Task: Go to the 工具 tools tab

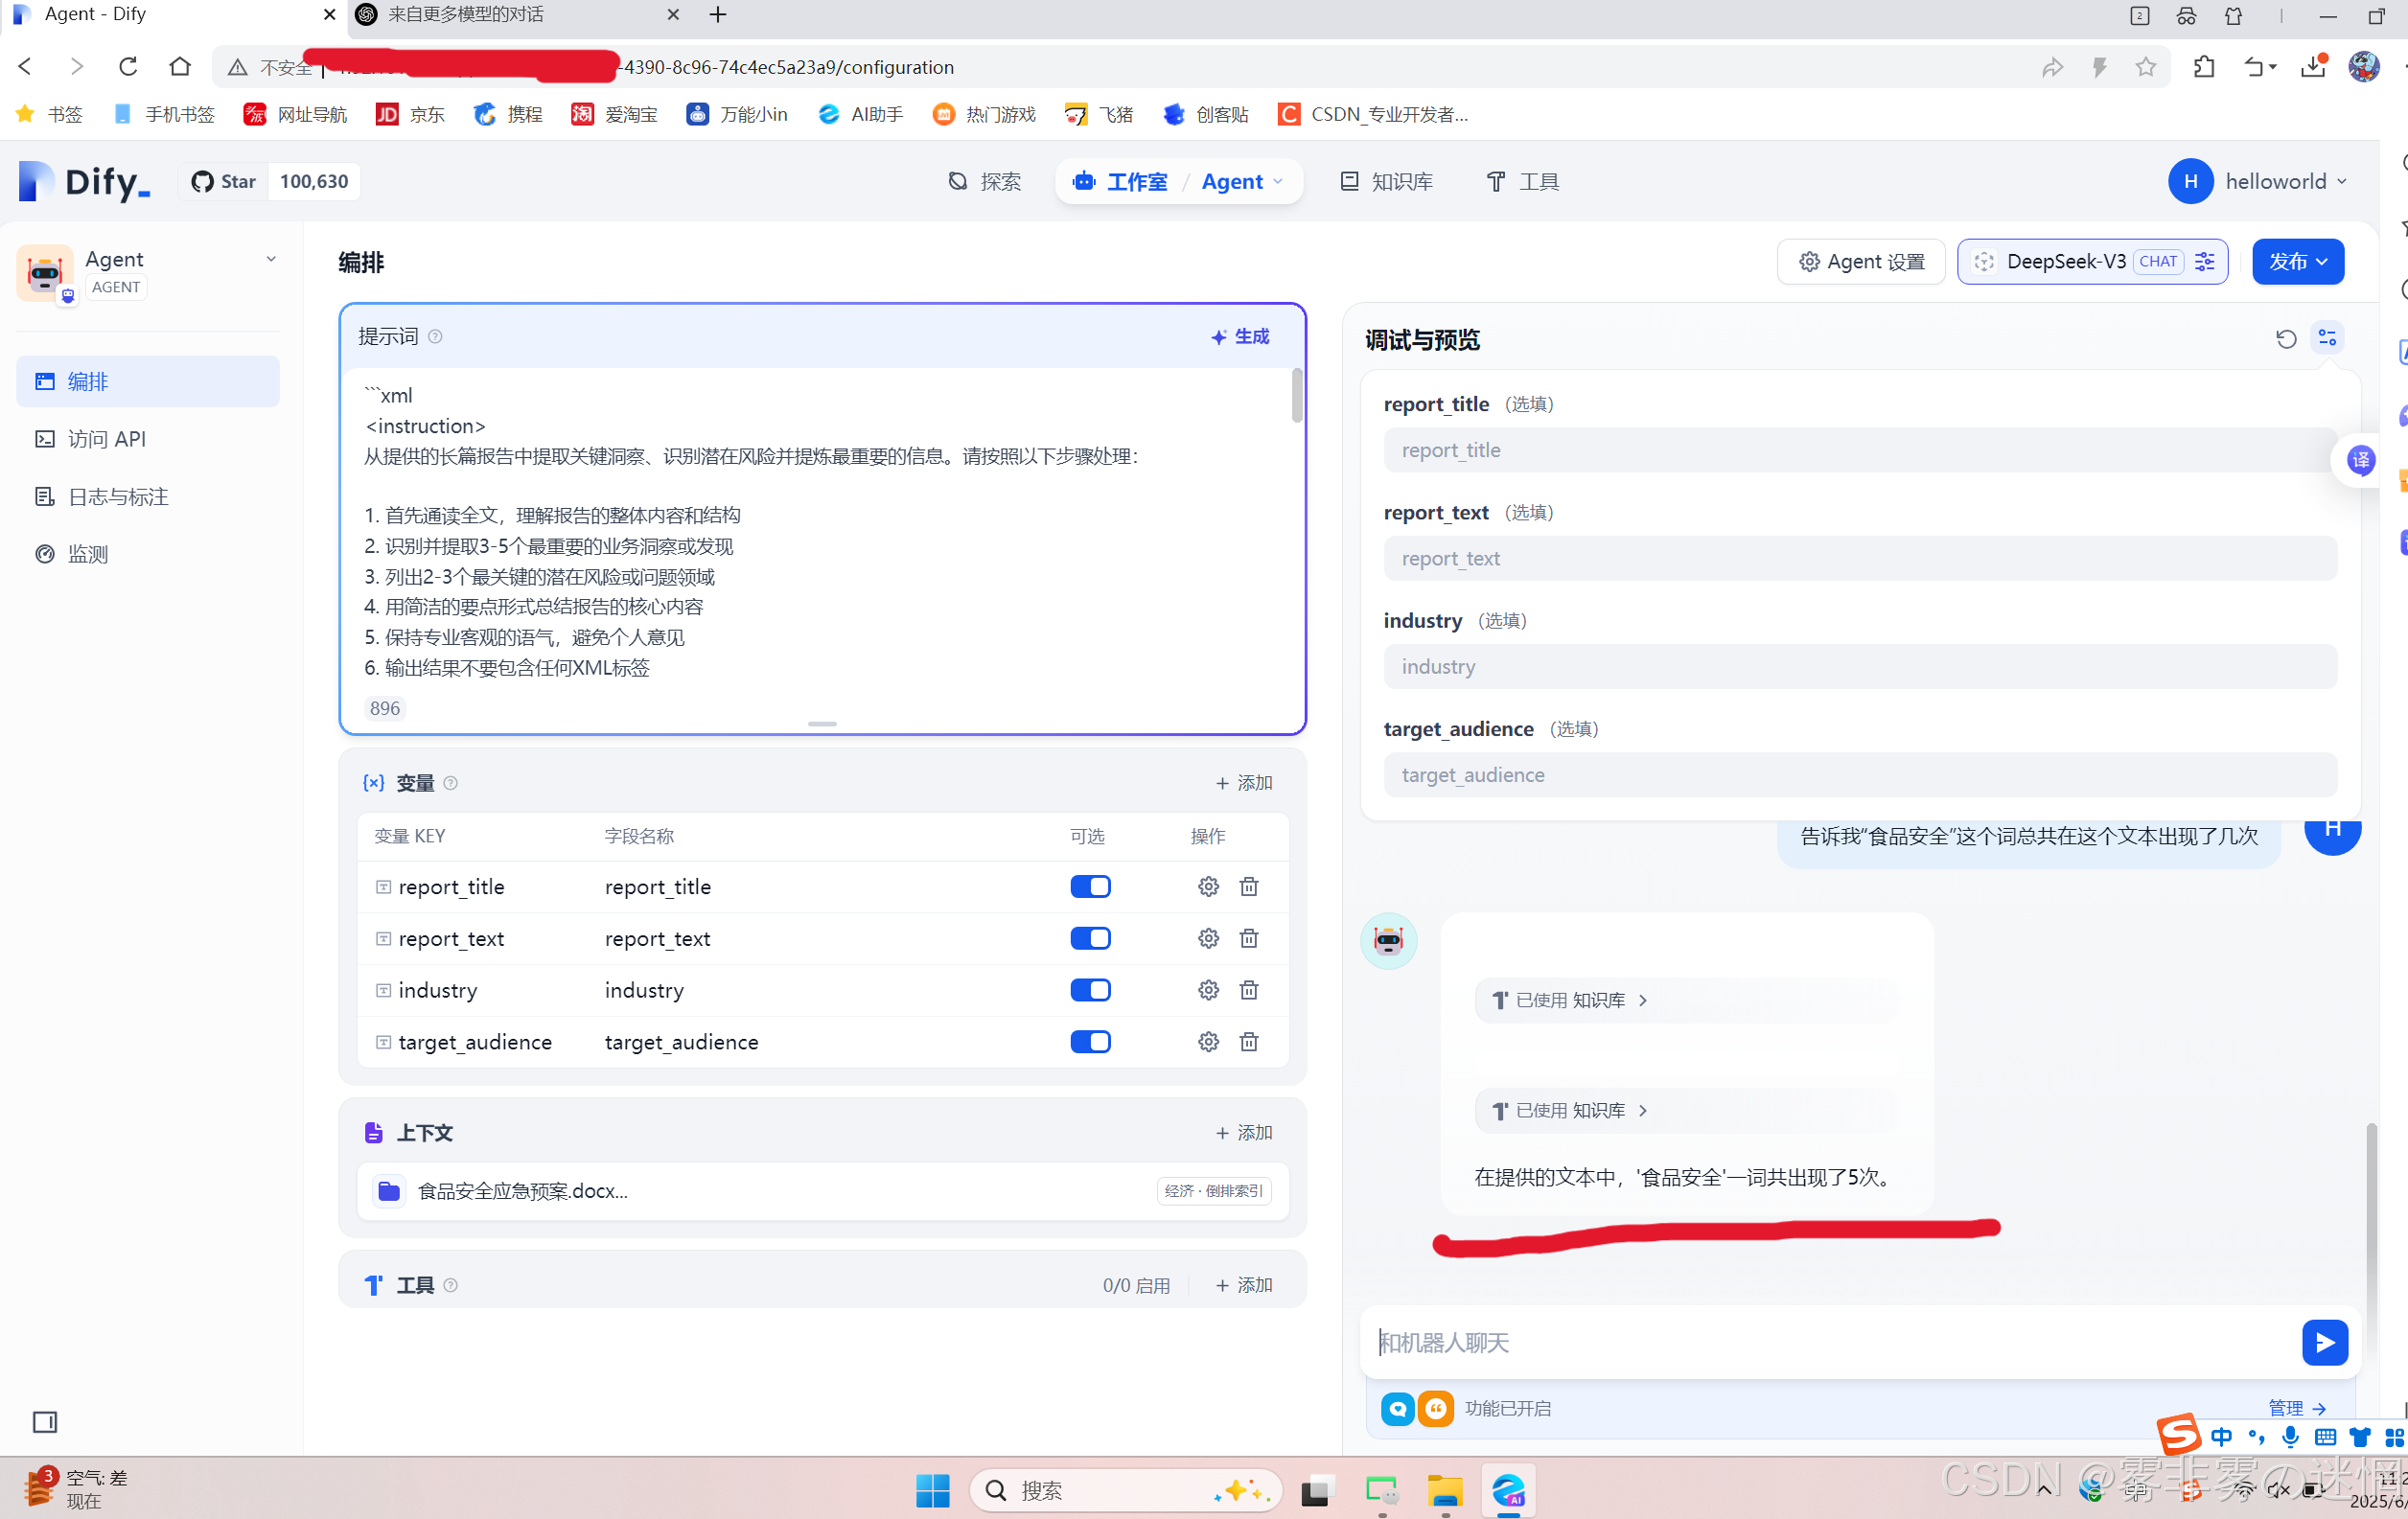Action: [x=1523, y=182]
